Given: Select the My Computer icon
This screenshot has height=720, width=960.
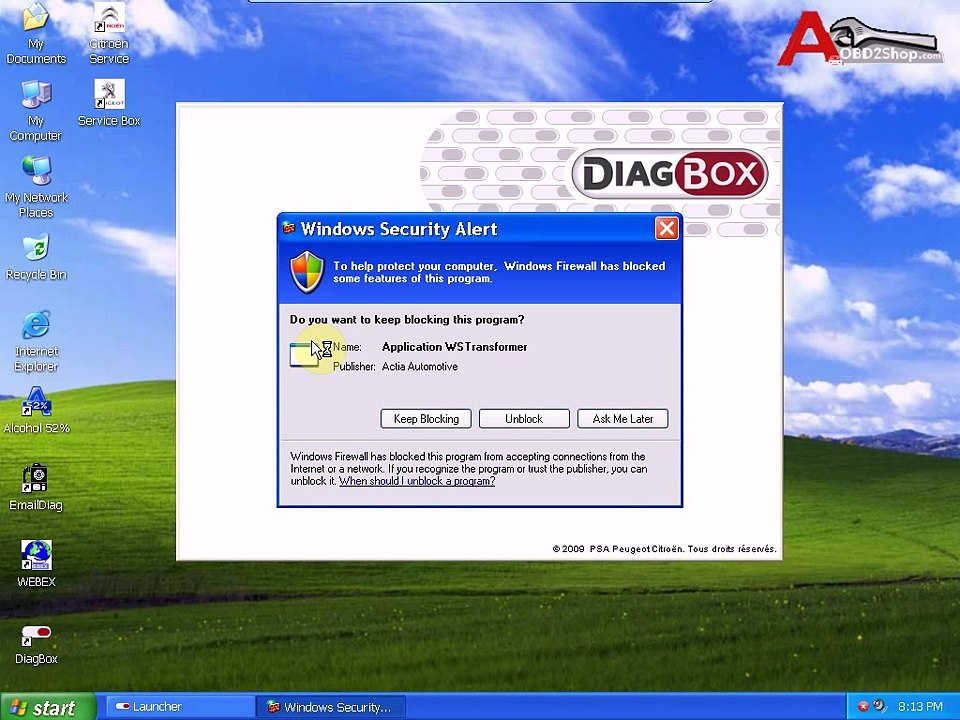Looking at the screenshot, I should coord(36,110).
